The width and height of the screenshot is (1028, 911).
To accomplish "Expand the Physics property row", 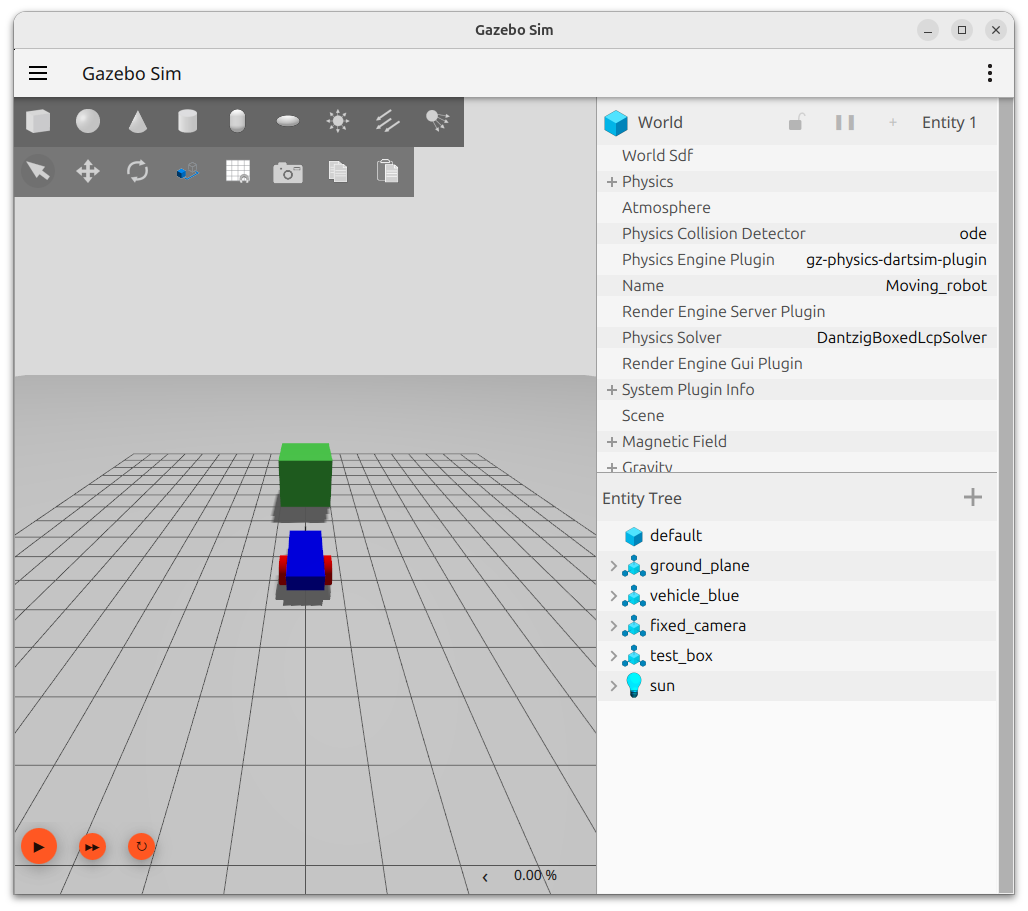I will pyautogui.click(x=611, y=182).
